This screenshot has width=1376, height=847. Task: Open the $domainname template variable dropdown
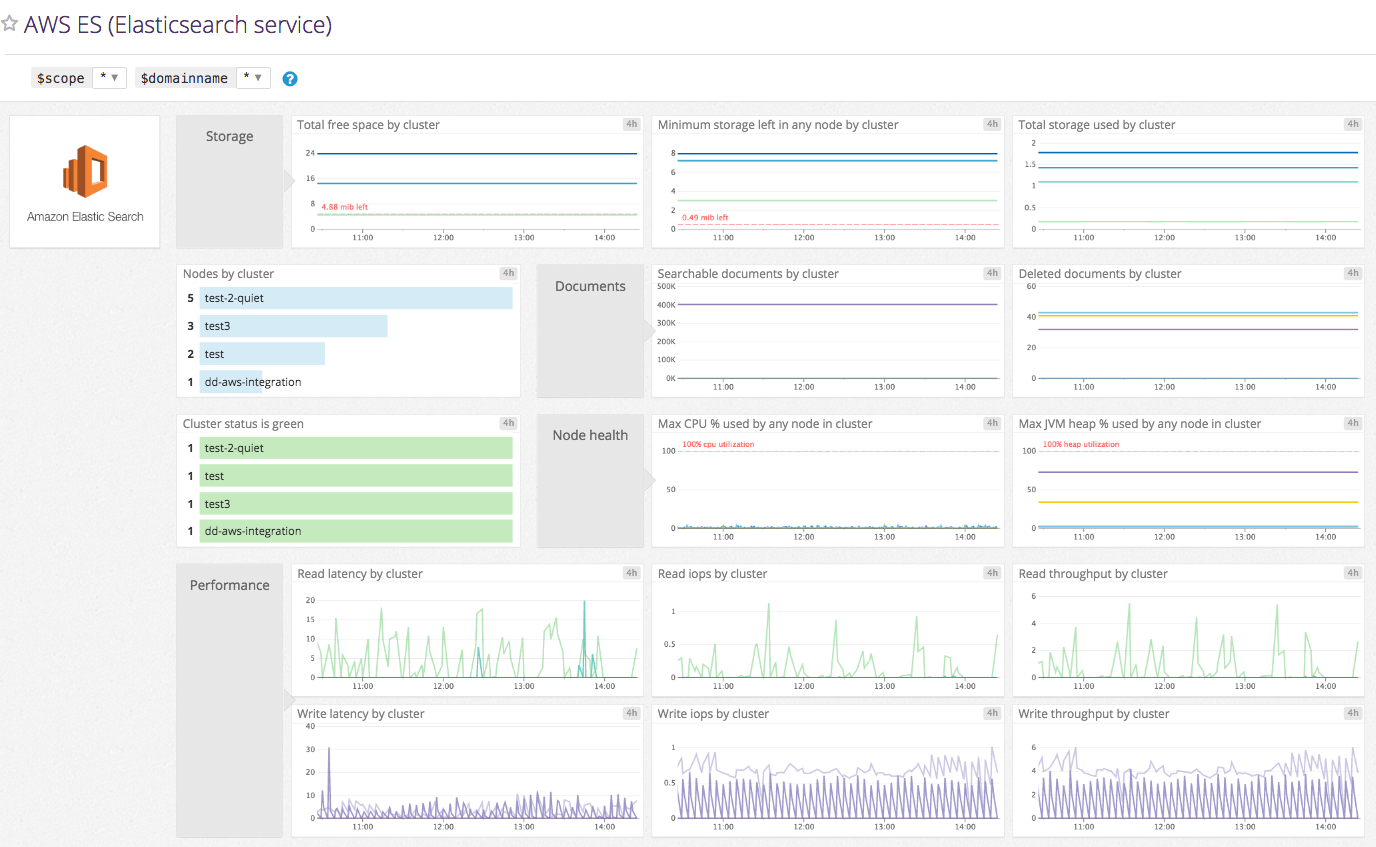coord(253,77)
